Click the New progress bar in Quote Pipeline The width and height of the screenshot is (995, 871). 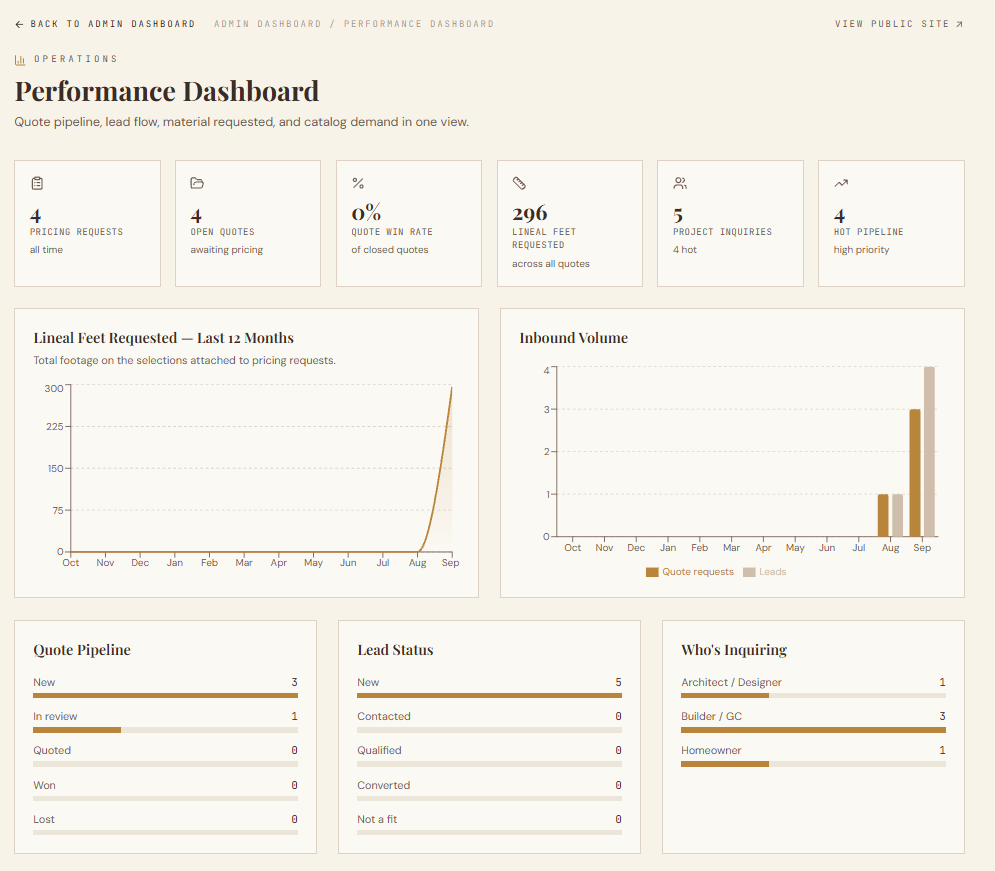click(x=165, y=696)
